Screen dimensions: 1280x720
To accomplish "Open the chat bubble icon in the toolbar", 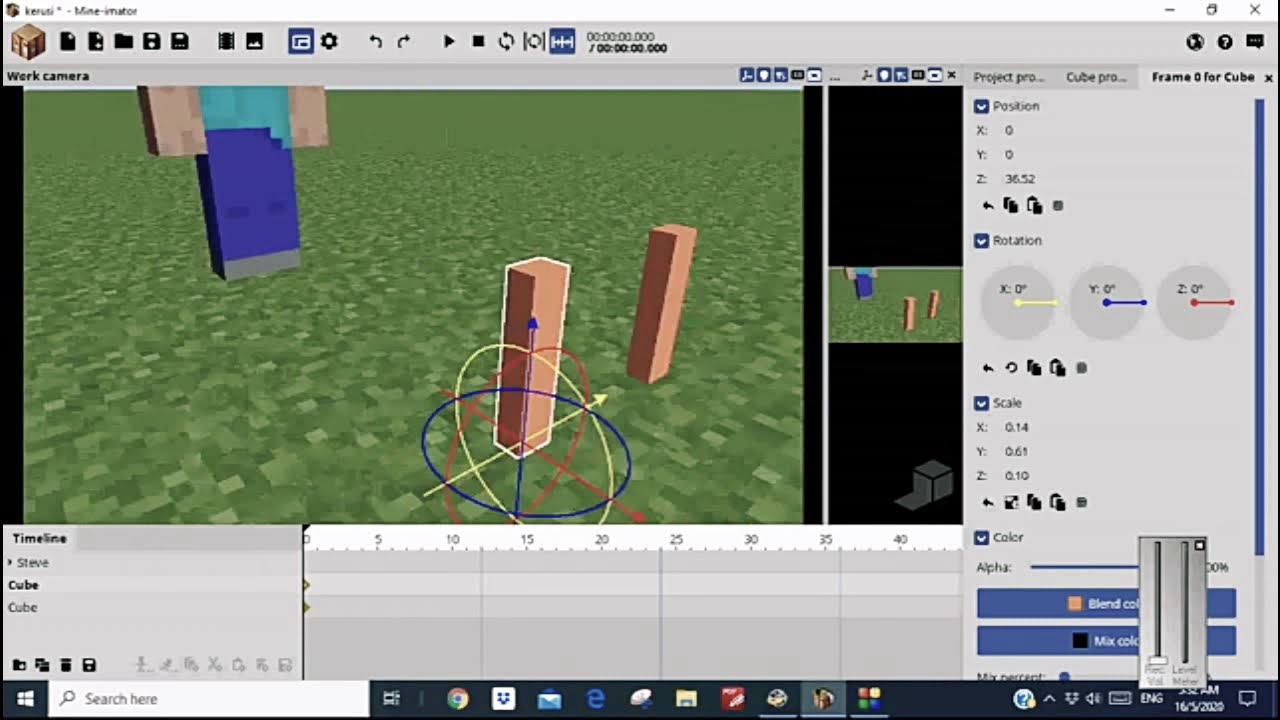I will tap(1255, 42).
